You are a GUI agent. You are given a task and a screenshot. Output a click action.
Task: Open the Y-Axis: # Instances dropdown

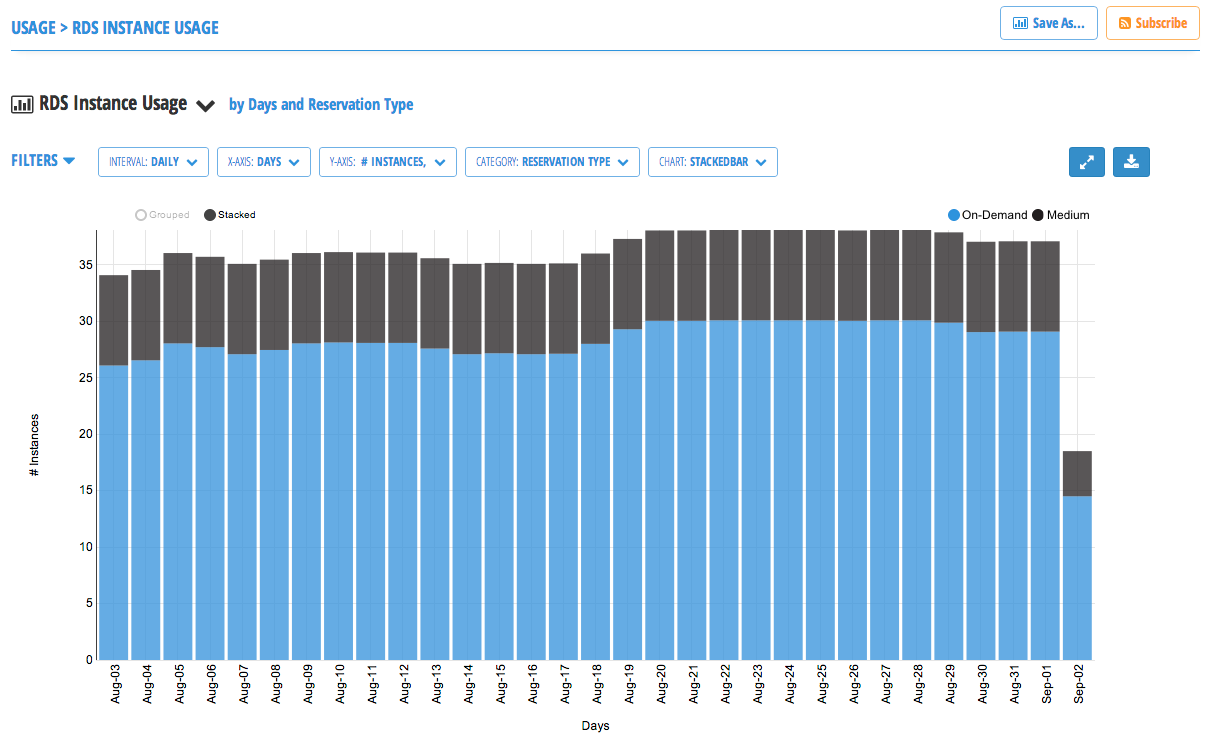click(x=388, y=162)
